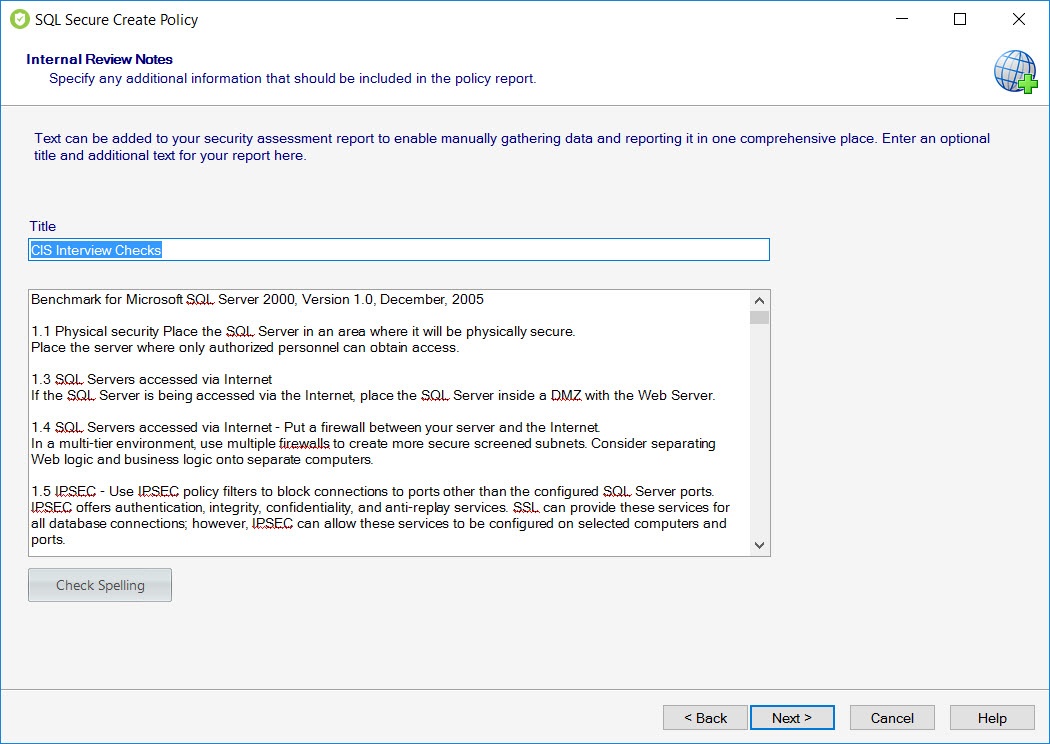Click the '1.4 SQL Servers accessed via Internet' firewall line

[316, 427]
